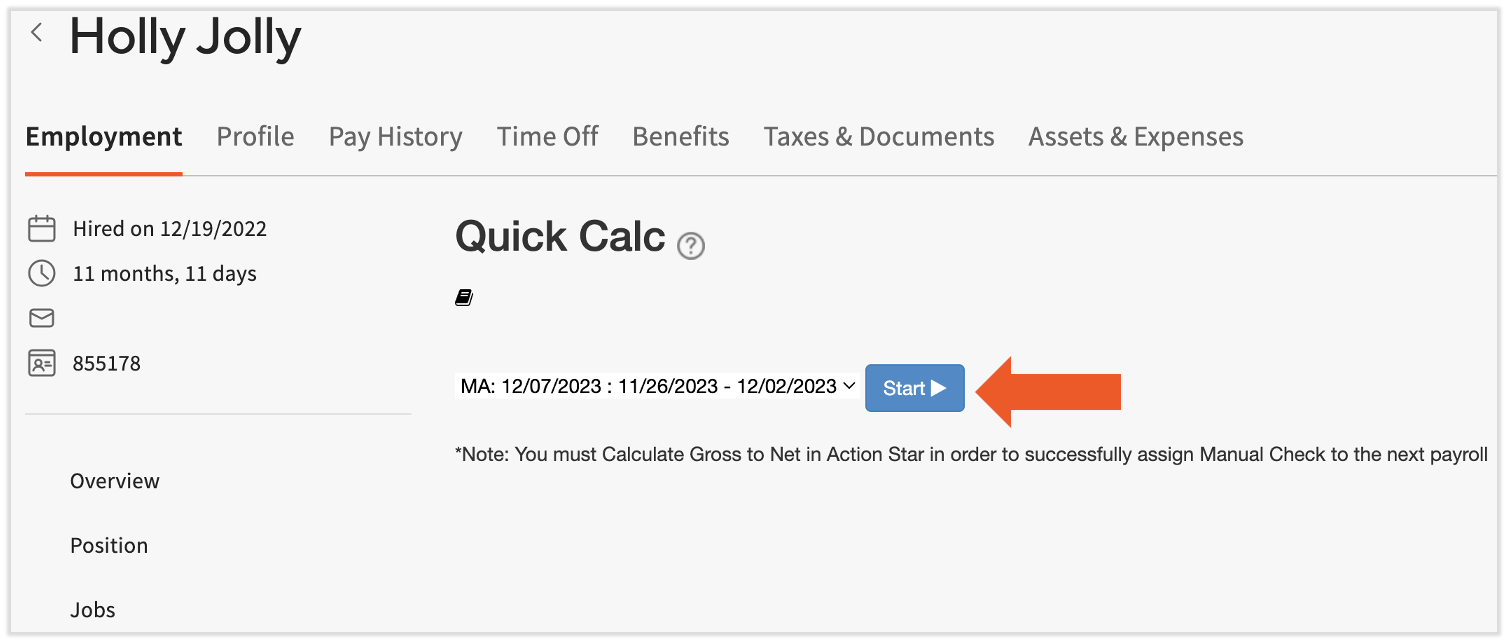The image size is (1508, 642).
Task: Open the Position section in sidebar
Action: click(109, 545)
